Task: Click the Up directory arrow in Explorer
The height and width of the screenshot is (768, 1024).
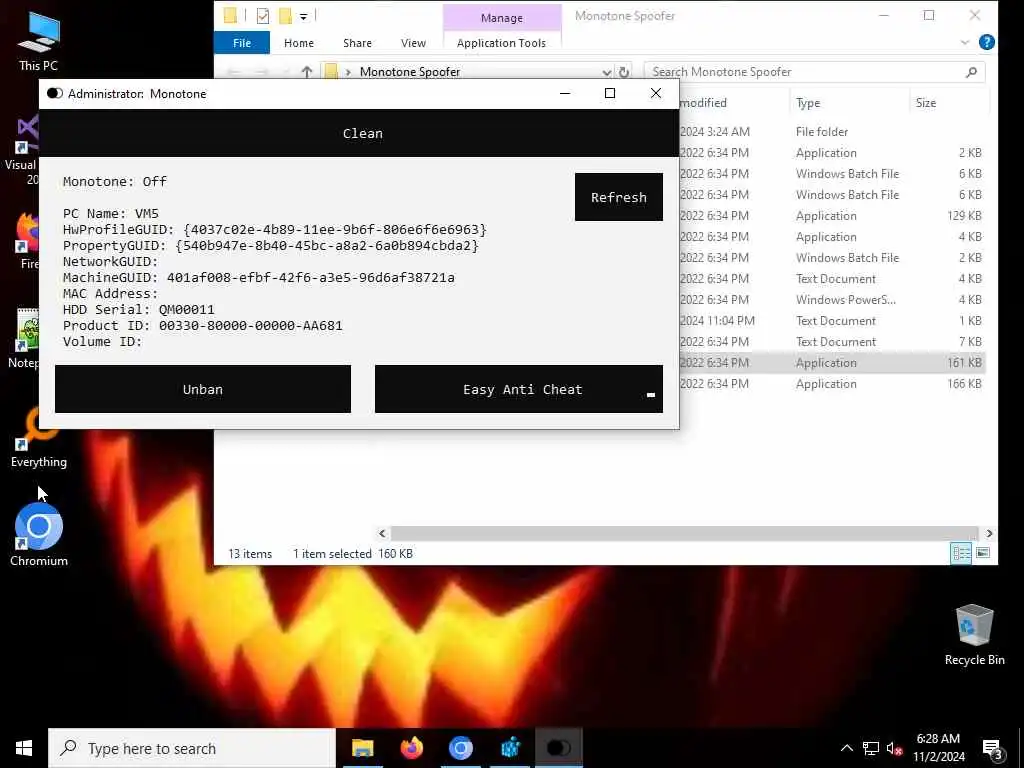Action: 306,72
